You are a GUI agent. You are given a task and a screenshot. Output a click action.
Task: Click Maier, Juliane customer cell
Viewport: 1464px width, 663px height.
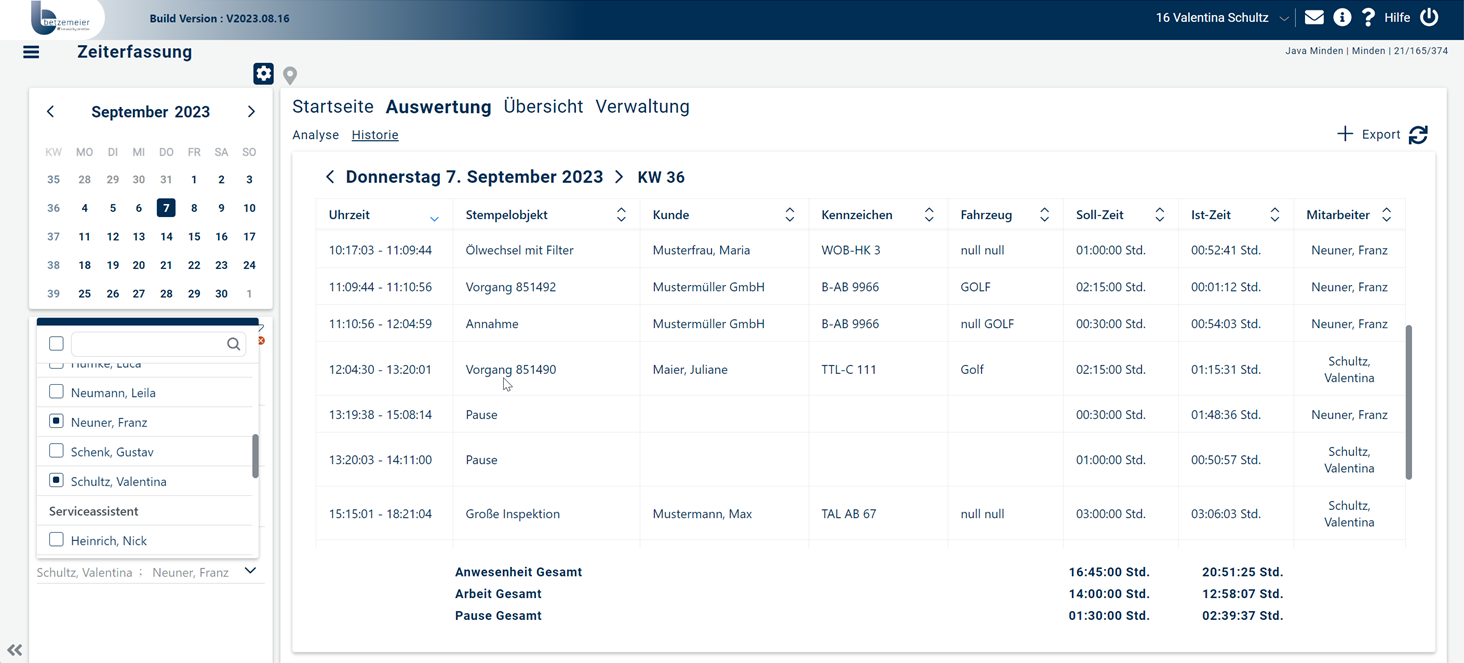point(690,369)
